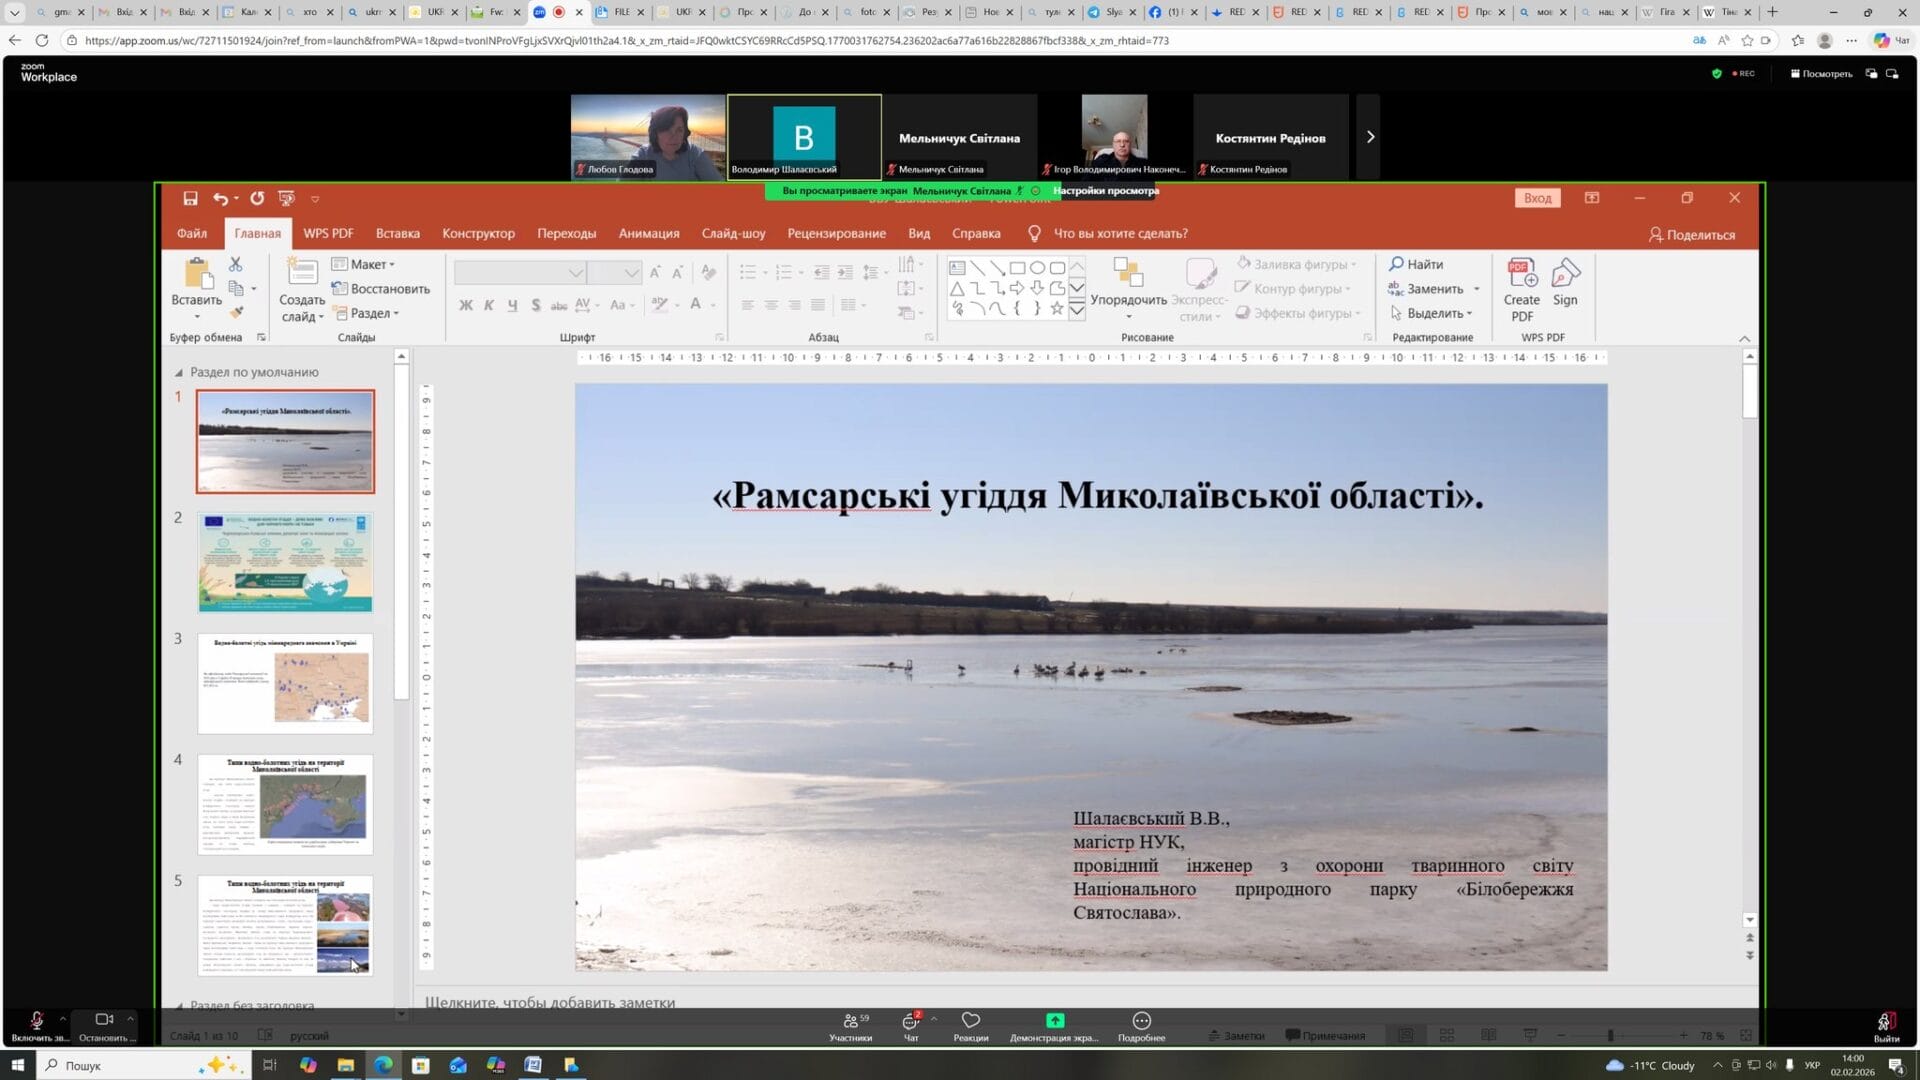Click the green share screen icon

[x=1054, y=1021]
